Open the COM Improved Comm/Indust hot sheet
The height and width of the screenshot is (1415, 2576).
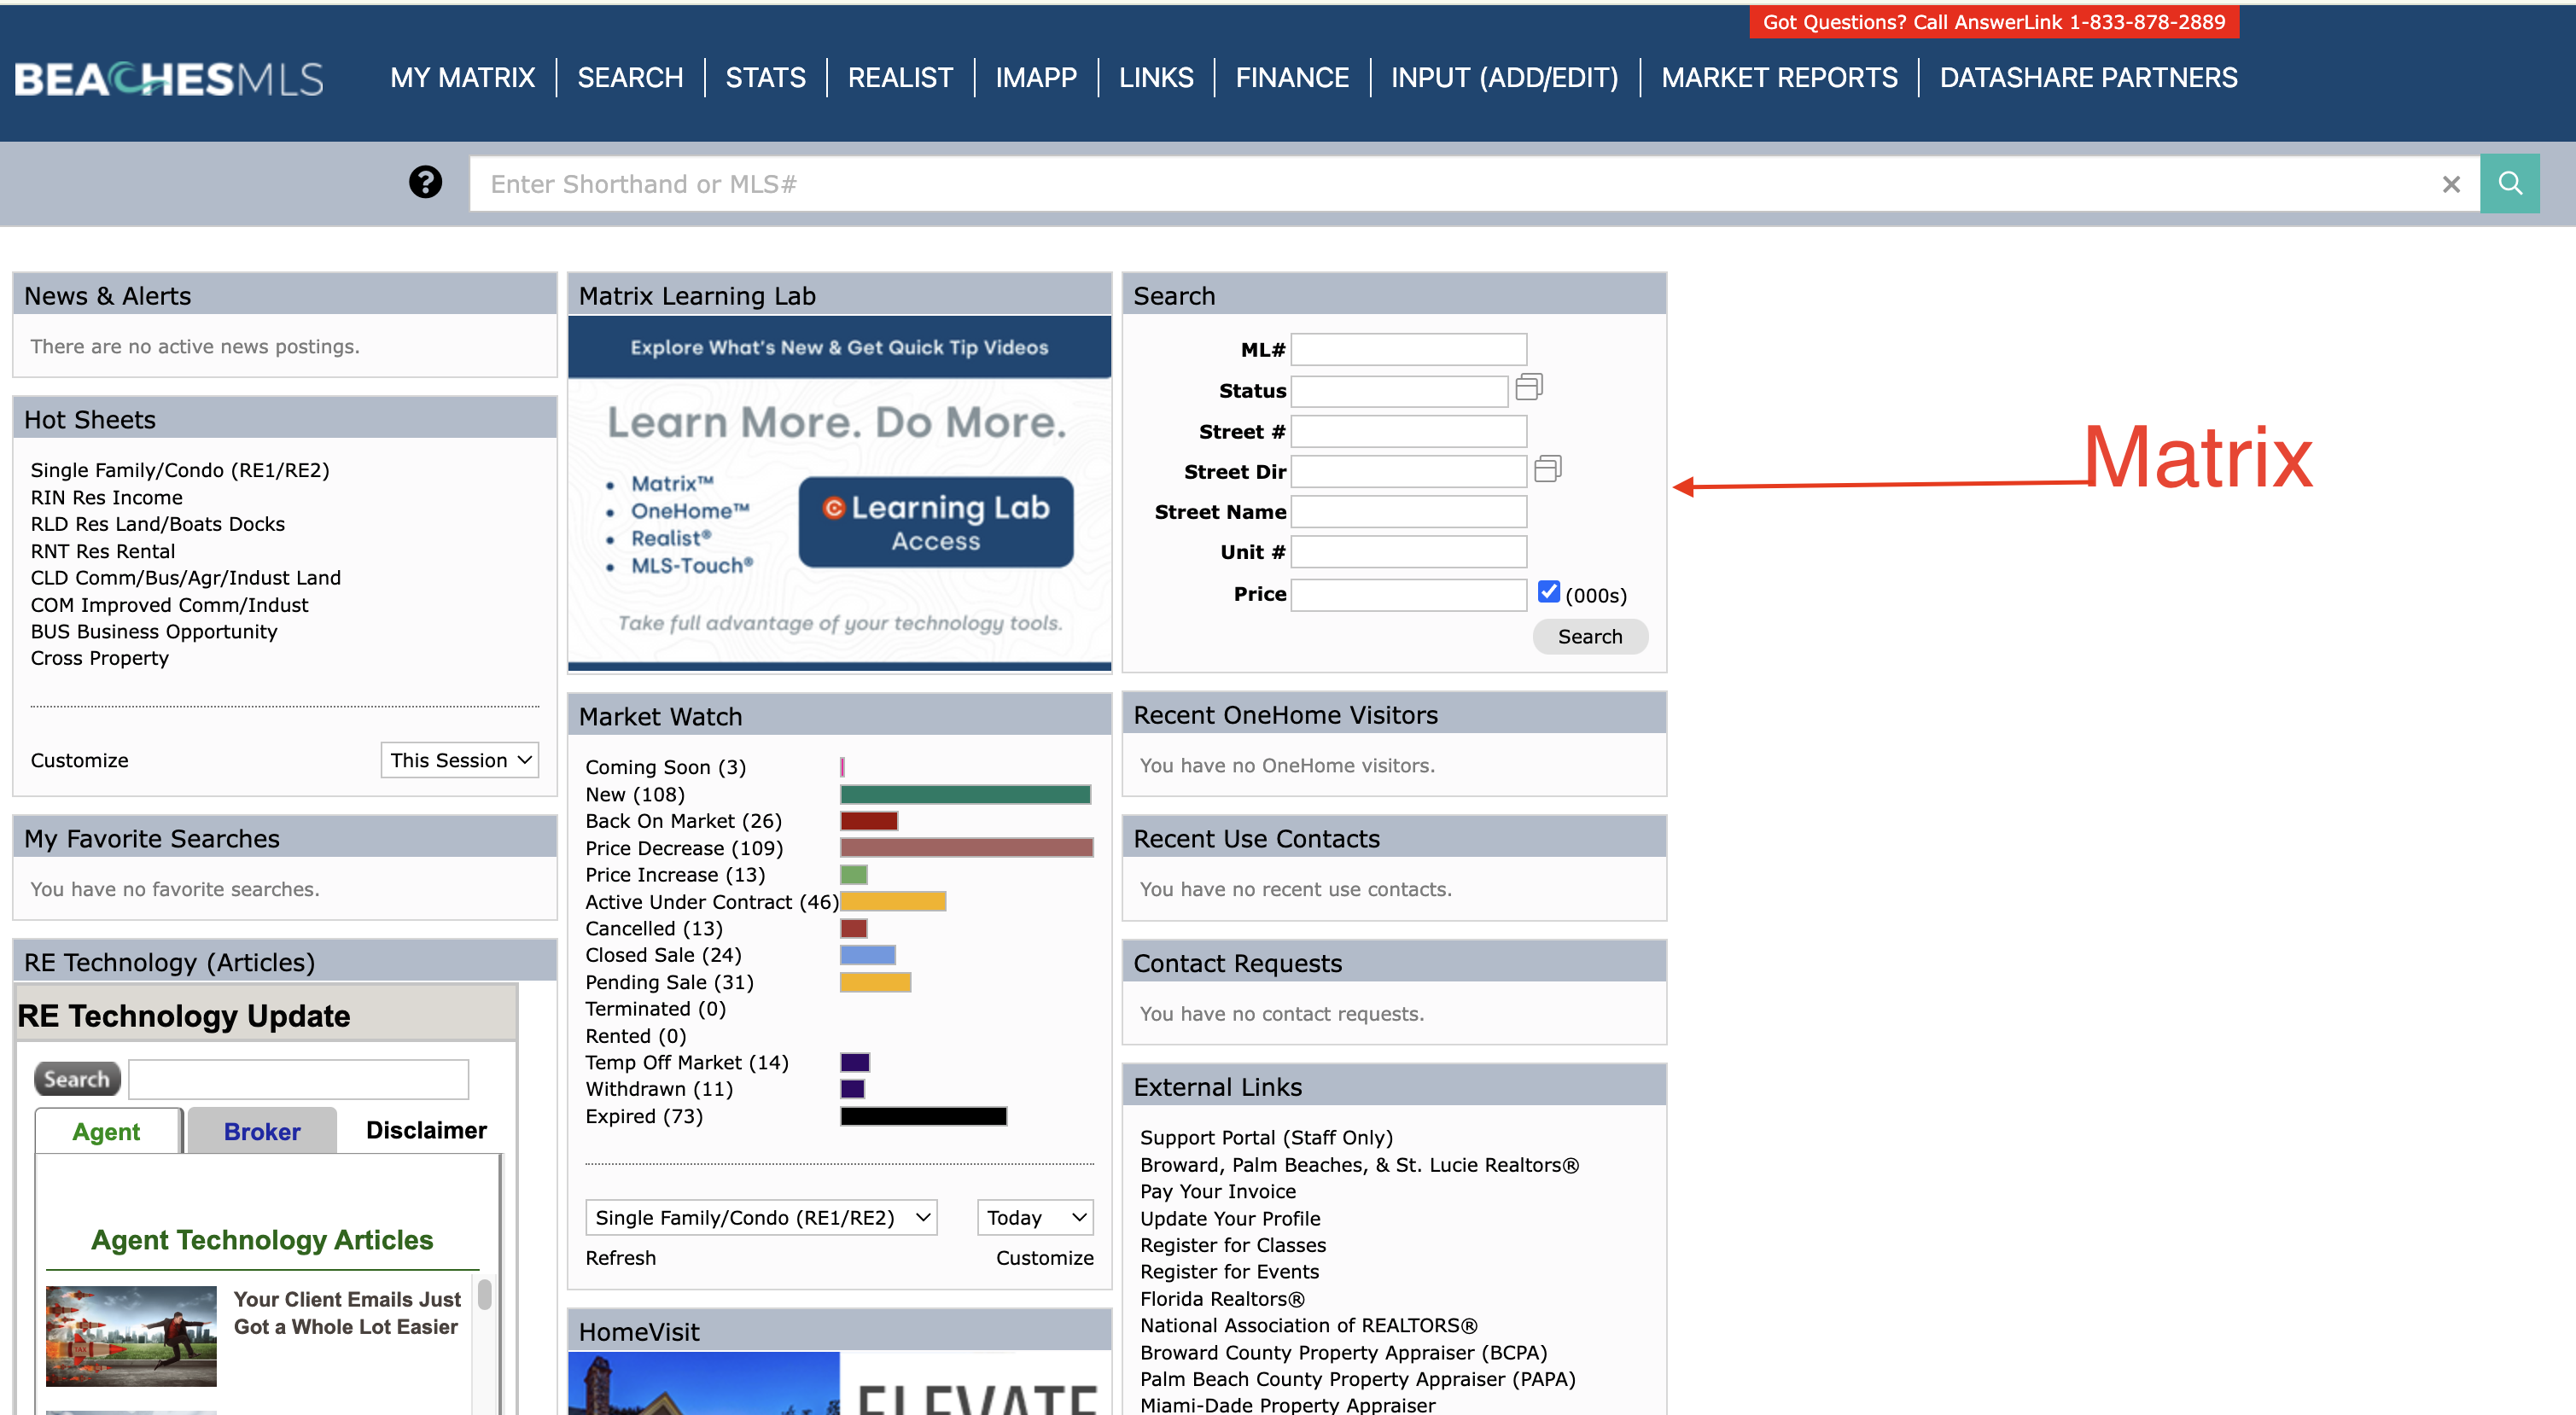170,605
